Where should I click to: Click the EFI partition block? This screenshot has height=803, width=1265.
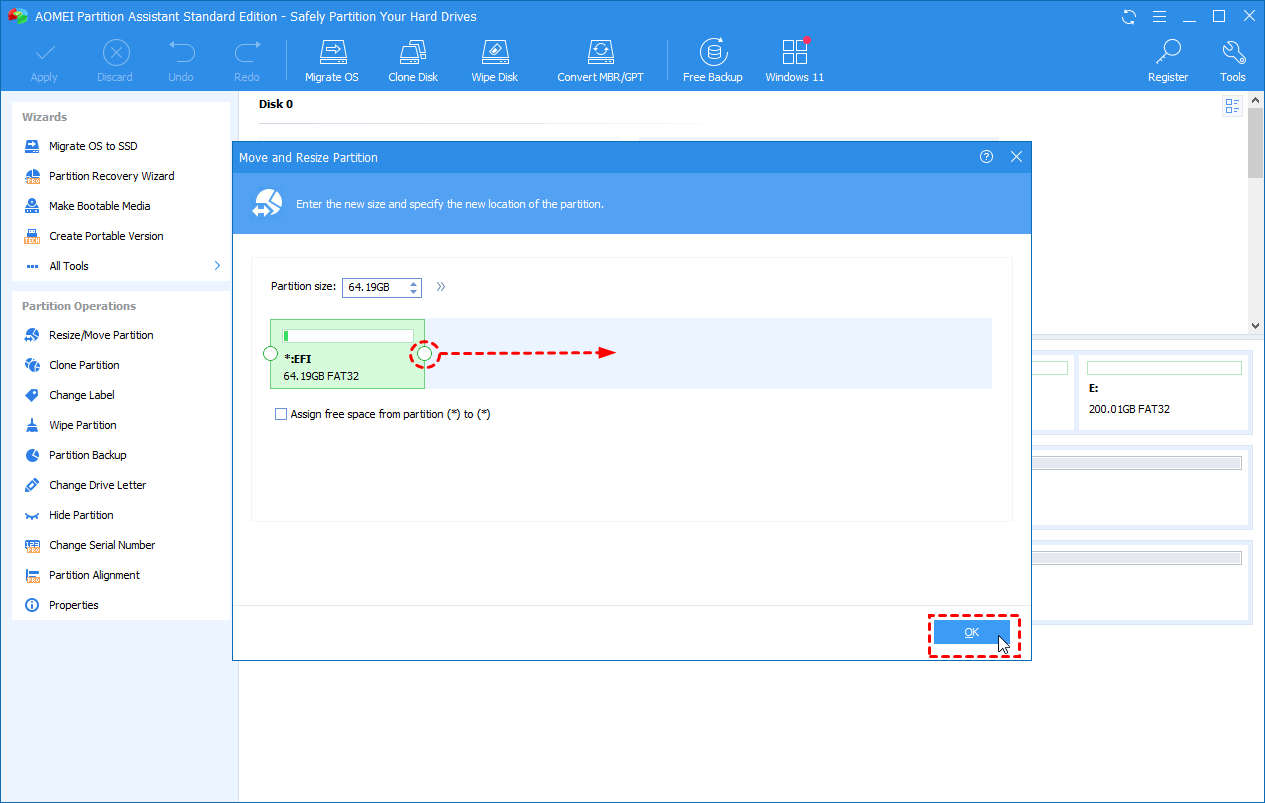coord(347,354)
